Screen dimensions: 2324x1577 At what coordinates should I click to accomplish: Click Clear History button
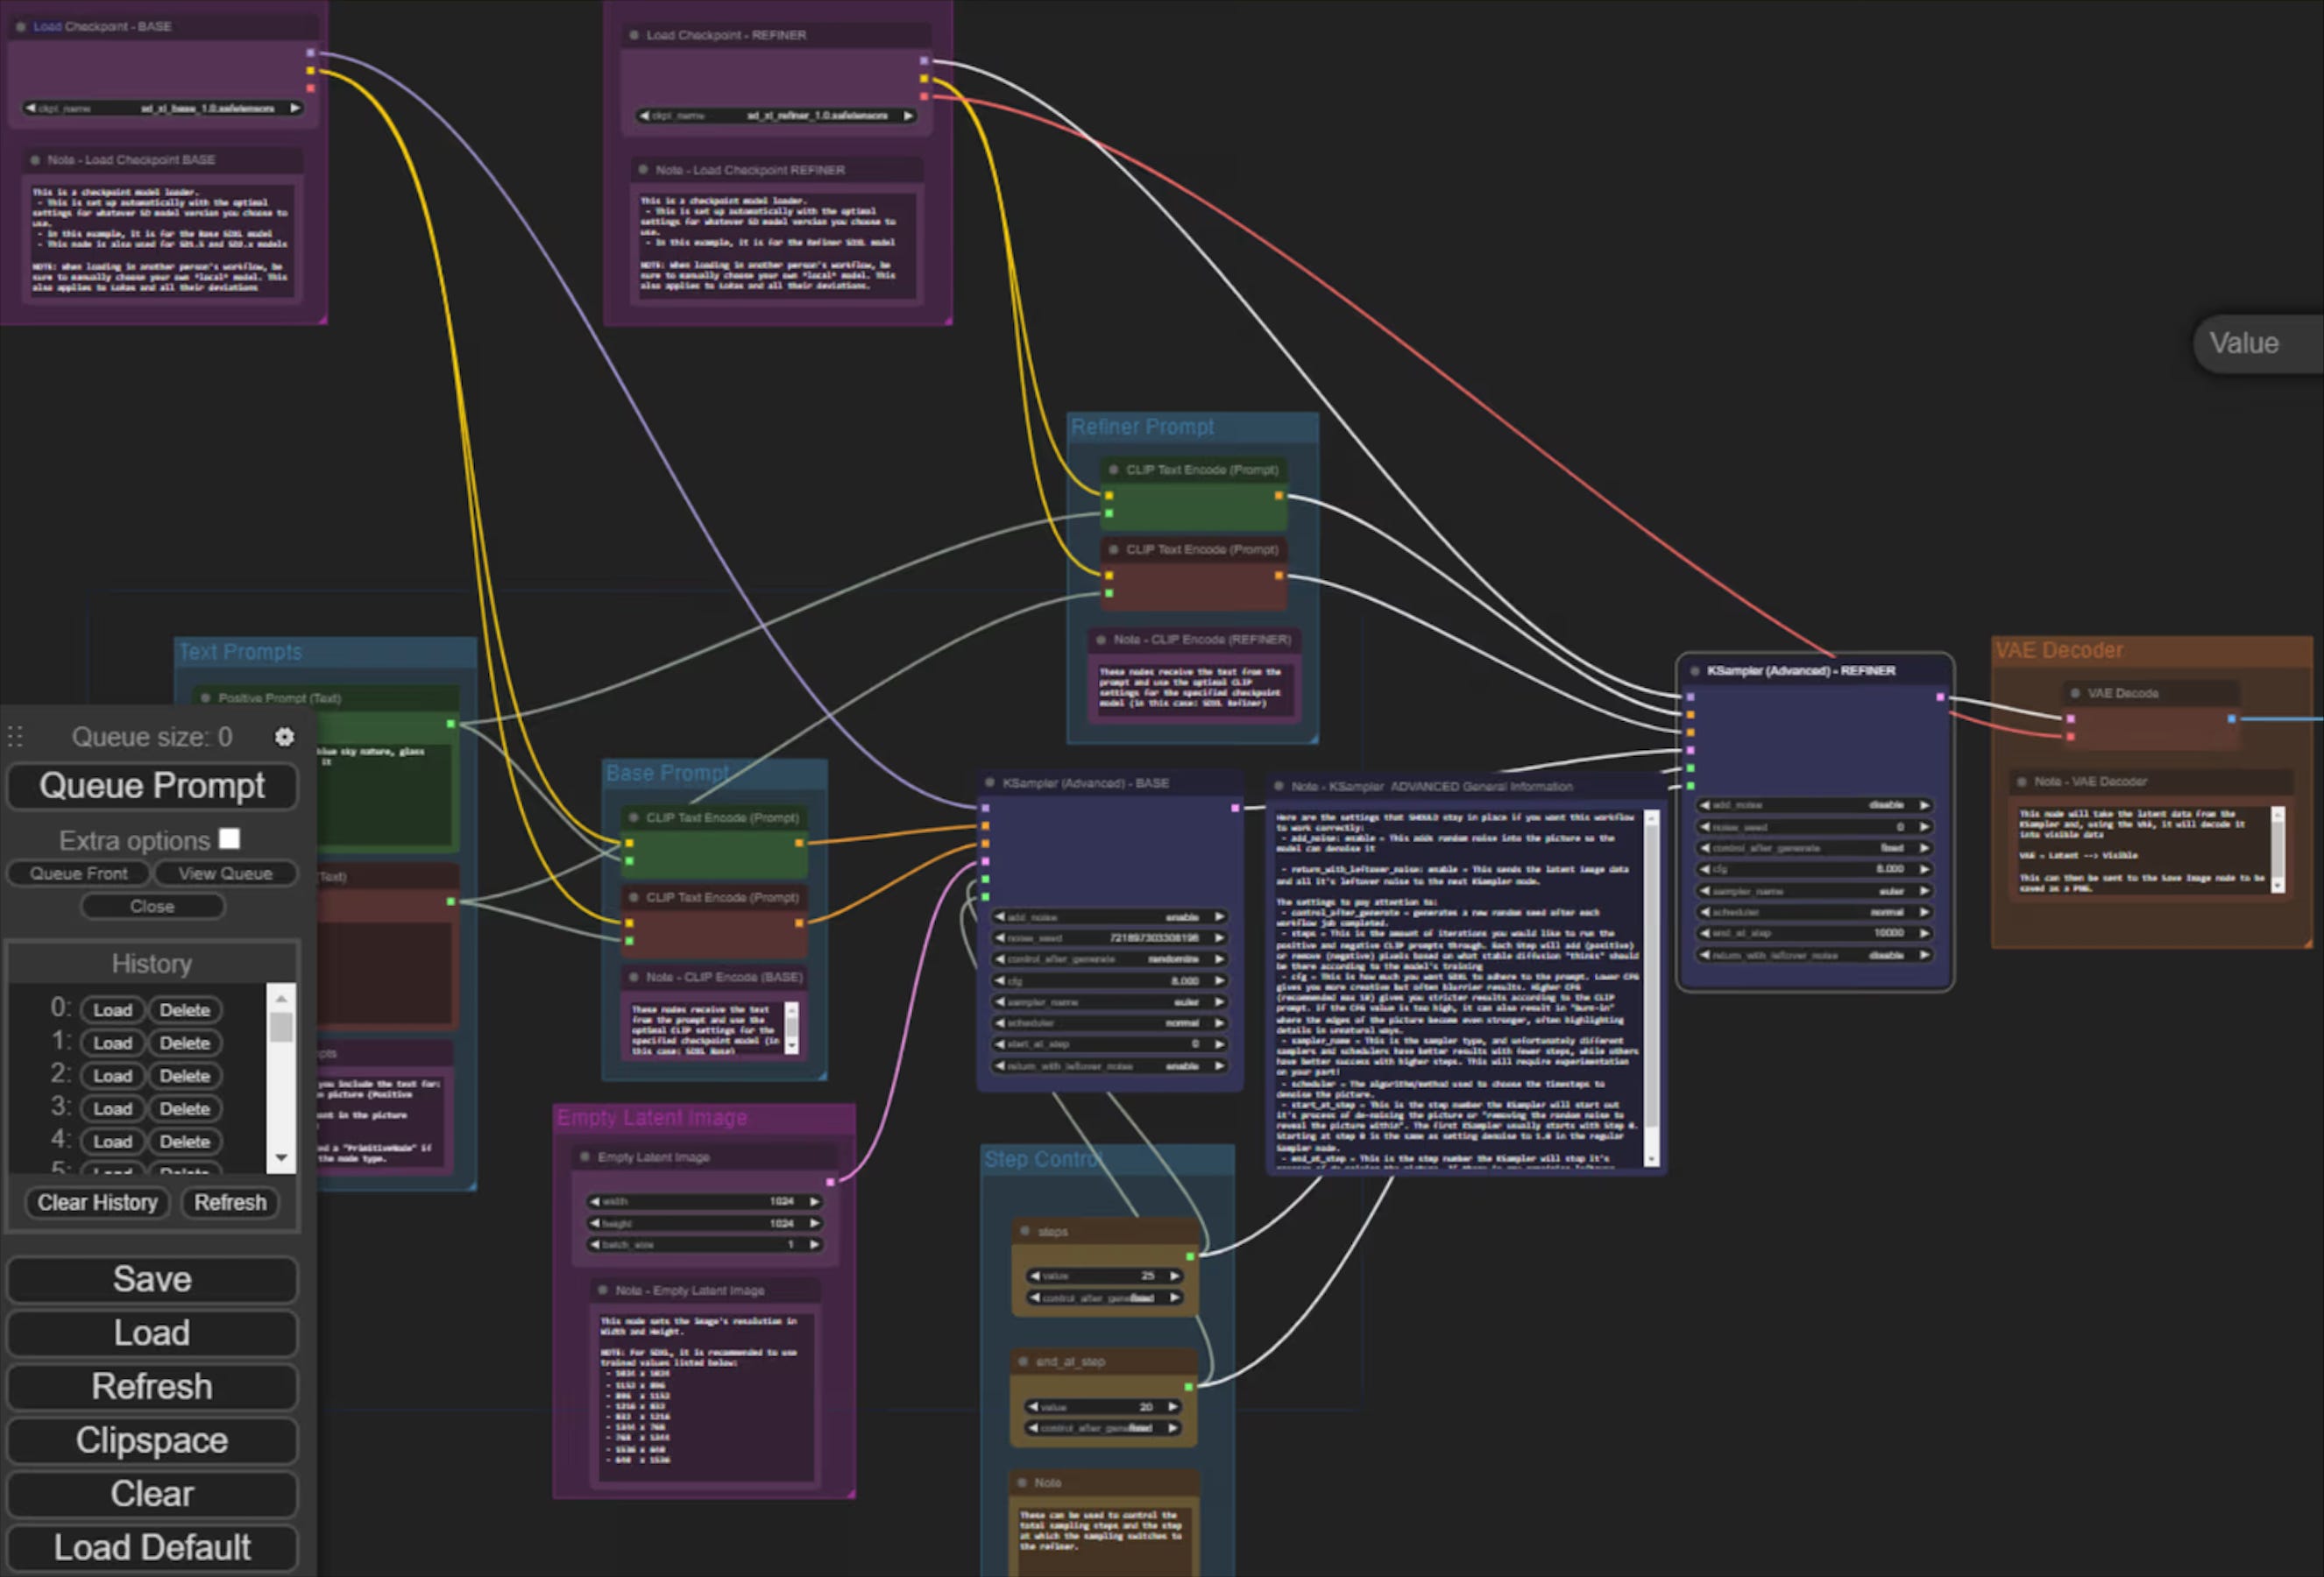[x=97, y=1202]
